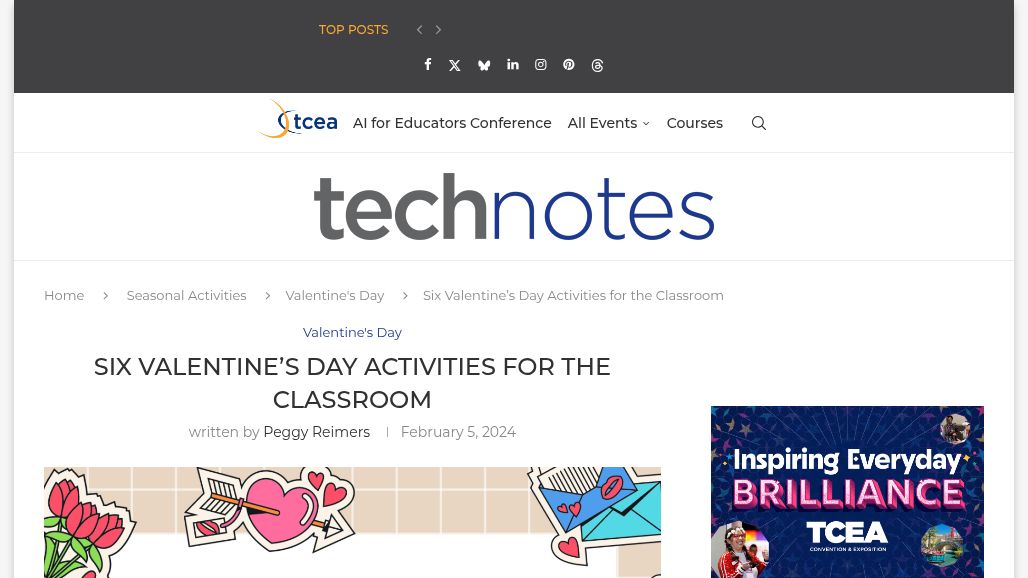Image resolution: width=1028 pixels, height=578 pixels.
Task: Click the TCEA logo
Action: coord(297,120)
